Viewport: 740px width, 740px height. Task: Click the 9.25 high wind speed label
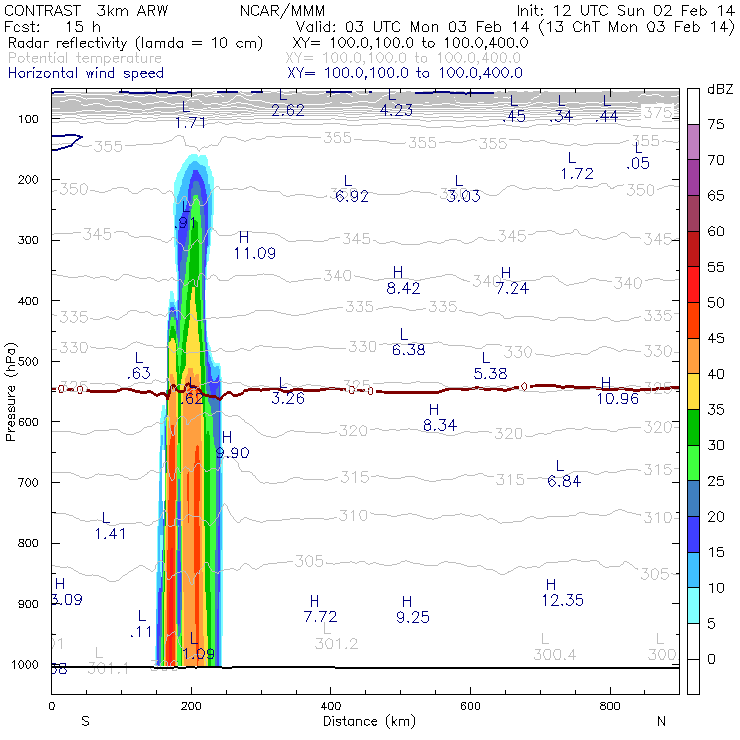(x=412, y=617)
